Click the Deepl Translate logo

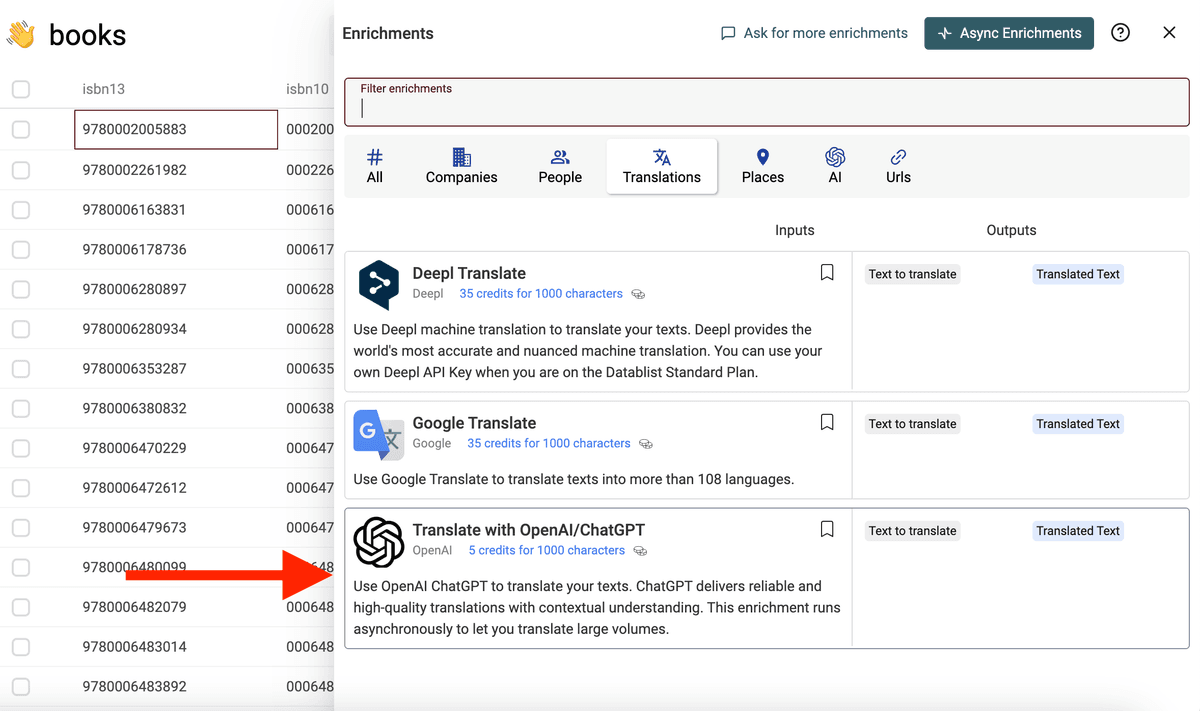(x=379, y=285)
